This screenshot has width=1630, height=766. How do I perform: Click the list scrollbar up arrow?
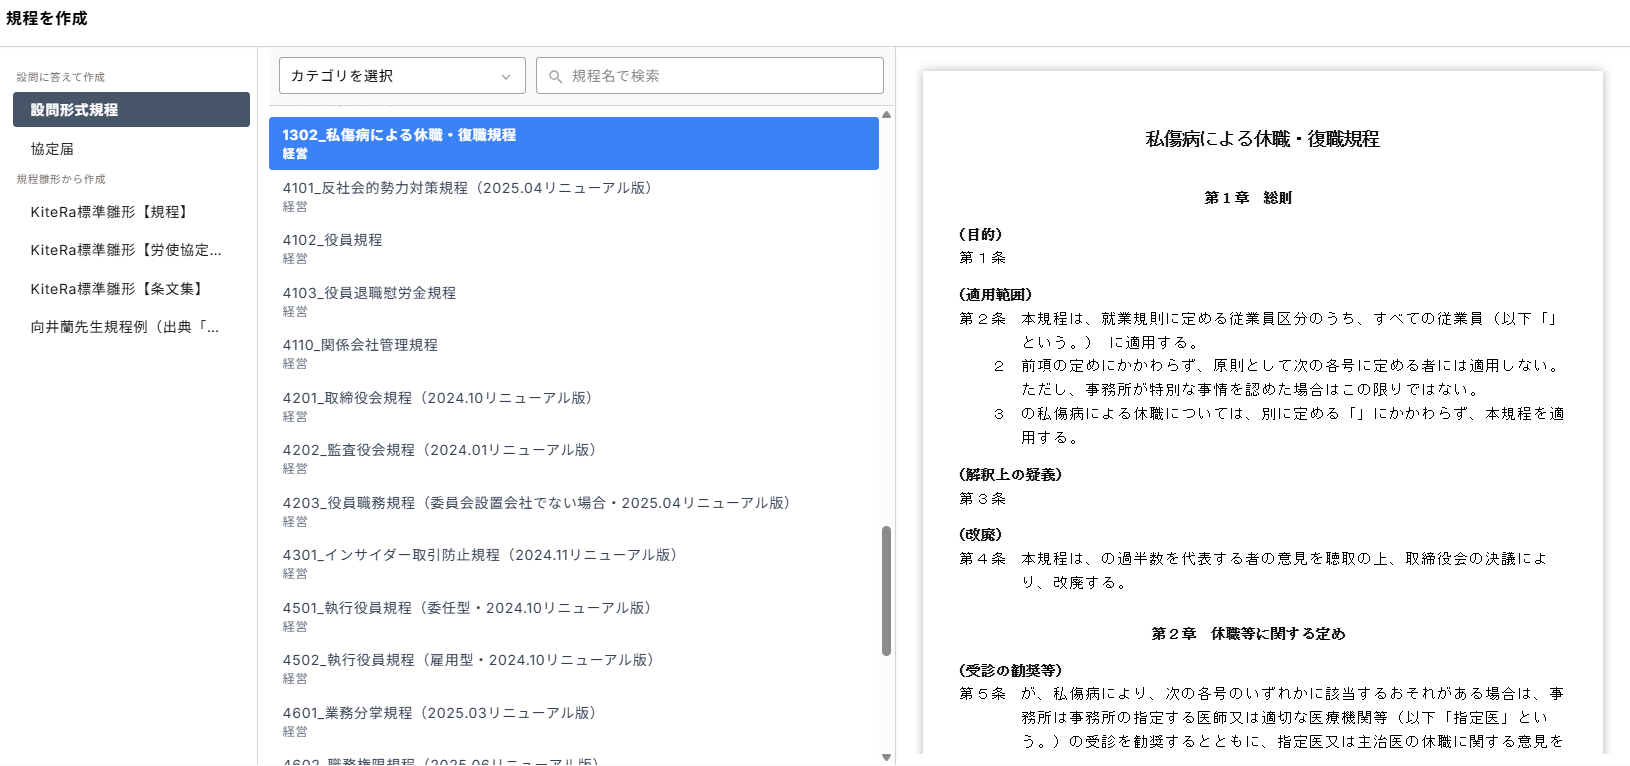pyautogui.click(x=886, y=115)
